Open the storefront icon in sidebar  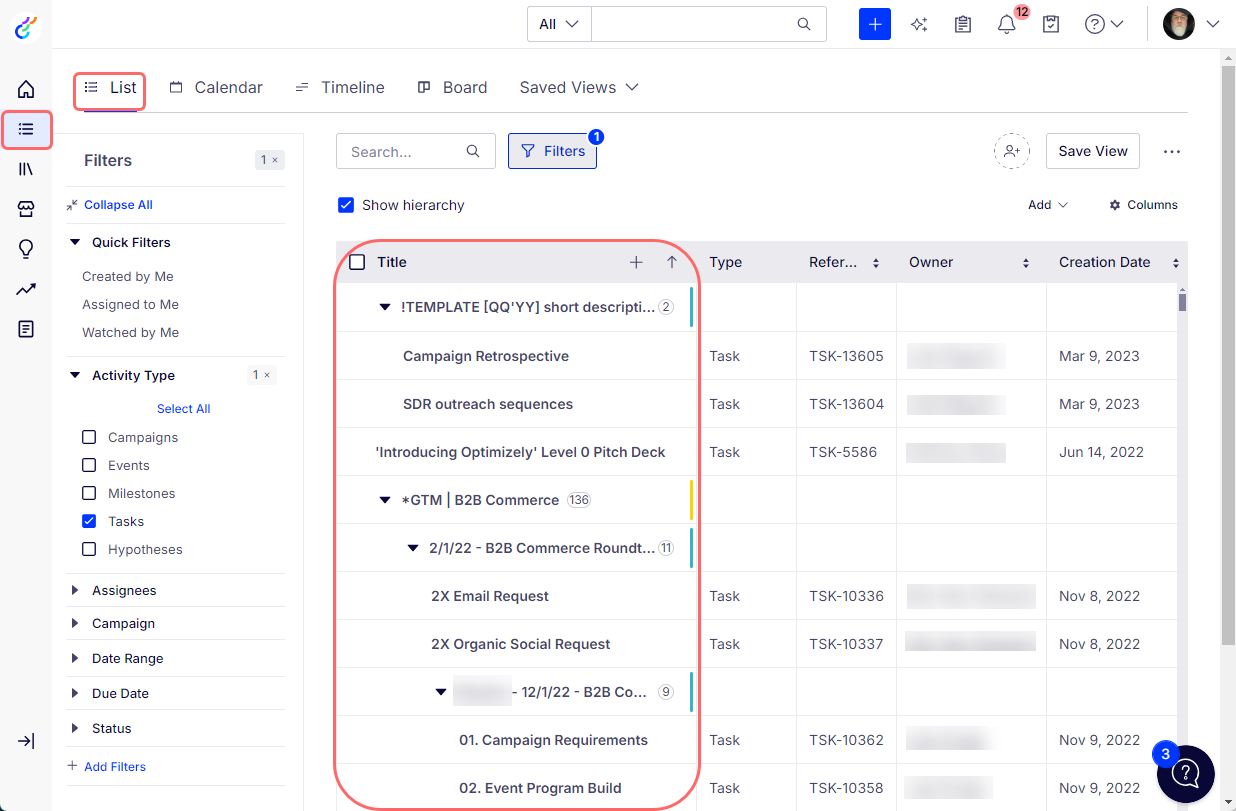[x=26, y=209]
